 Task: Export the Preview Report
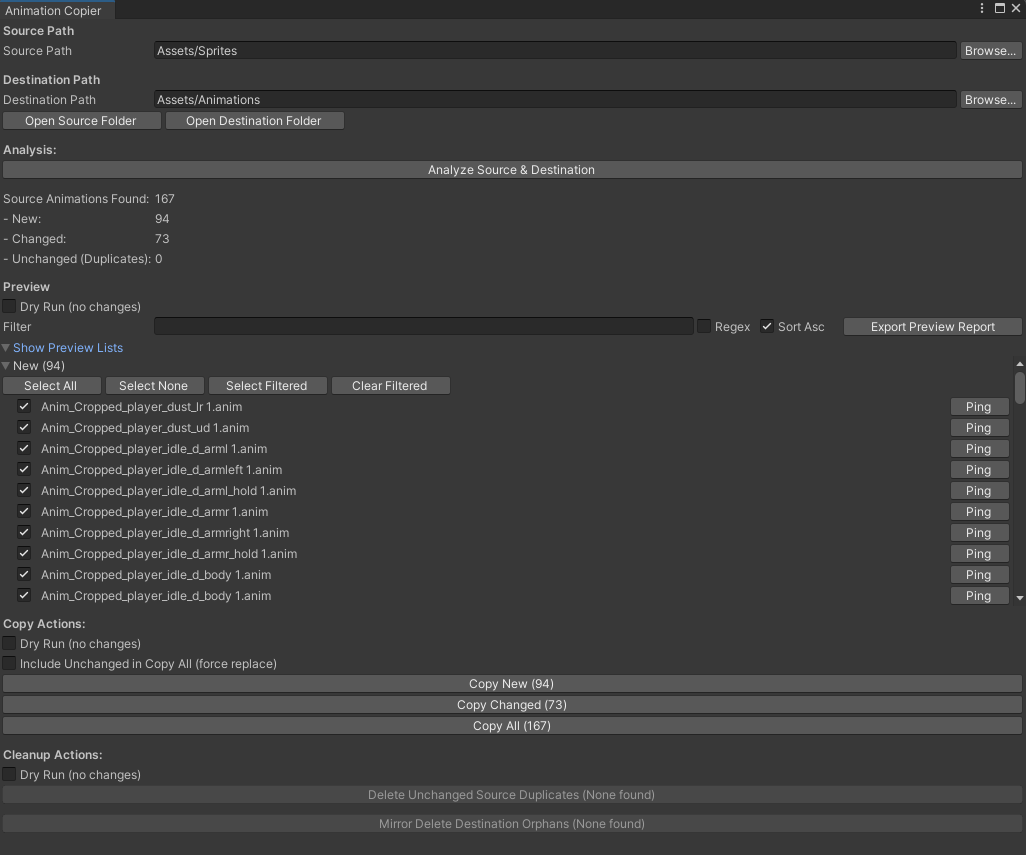(932, 326)
